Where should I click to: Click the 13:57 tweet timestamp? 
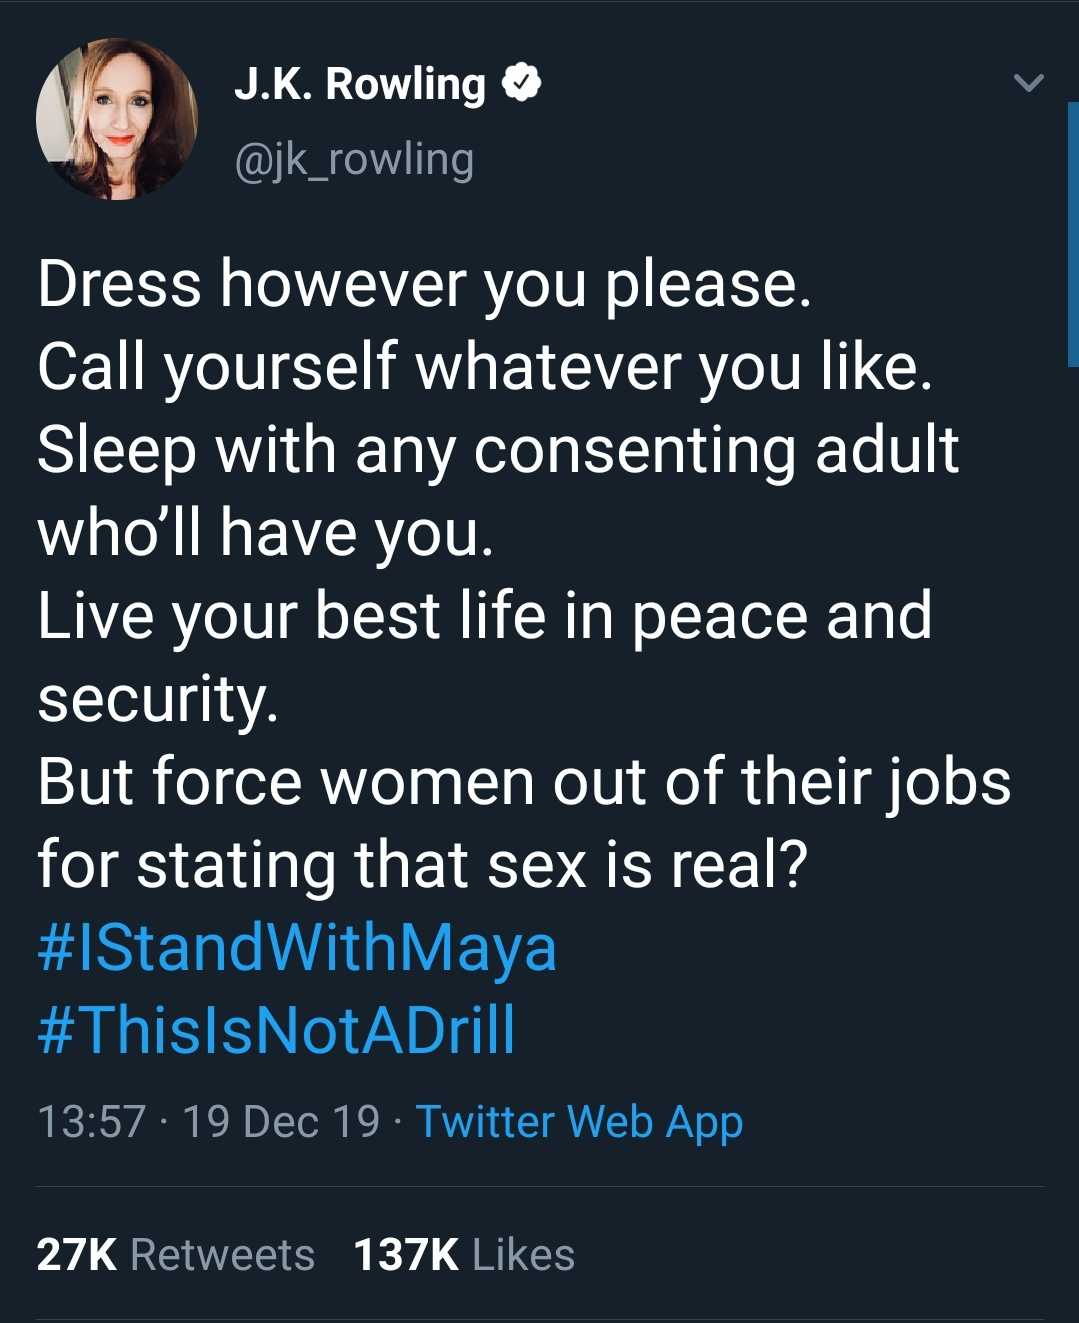click(x=91, y=1122)
